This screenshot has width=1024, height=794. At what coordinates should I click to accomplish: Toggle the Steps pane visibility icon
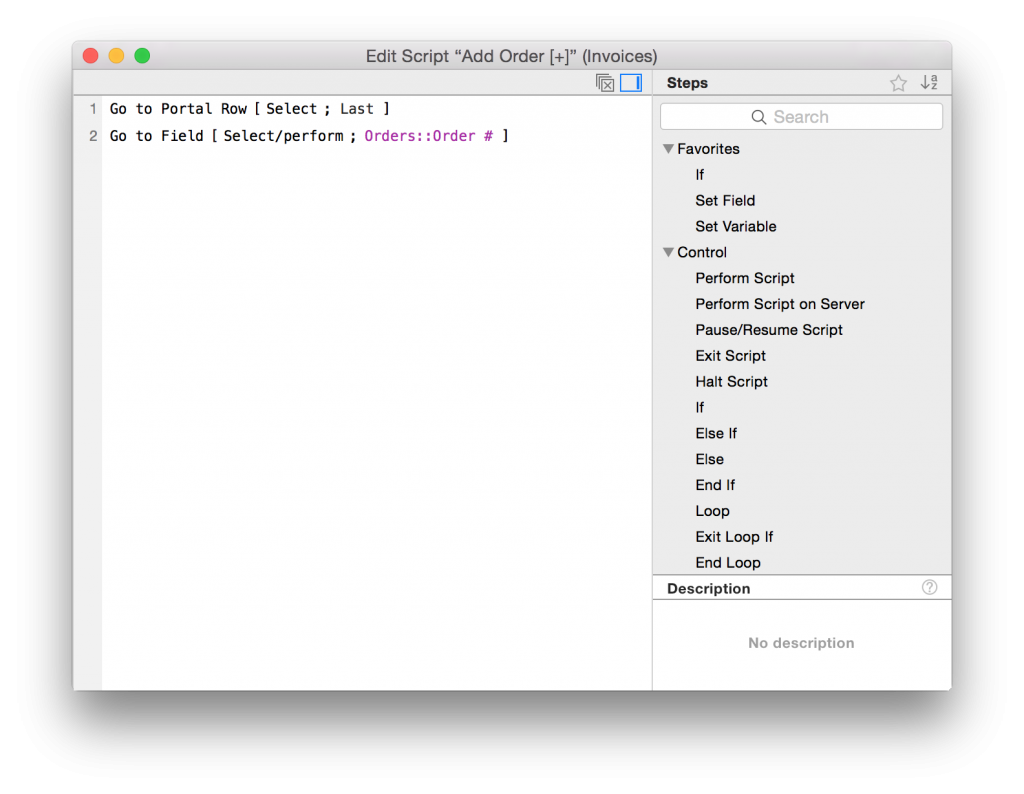tap(630, 83)
